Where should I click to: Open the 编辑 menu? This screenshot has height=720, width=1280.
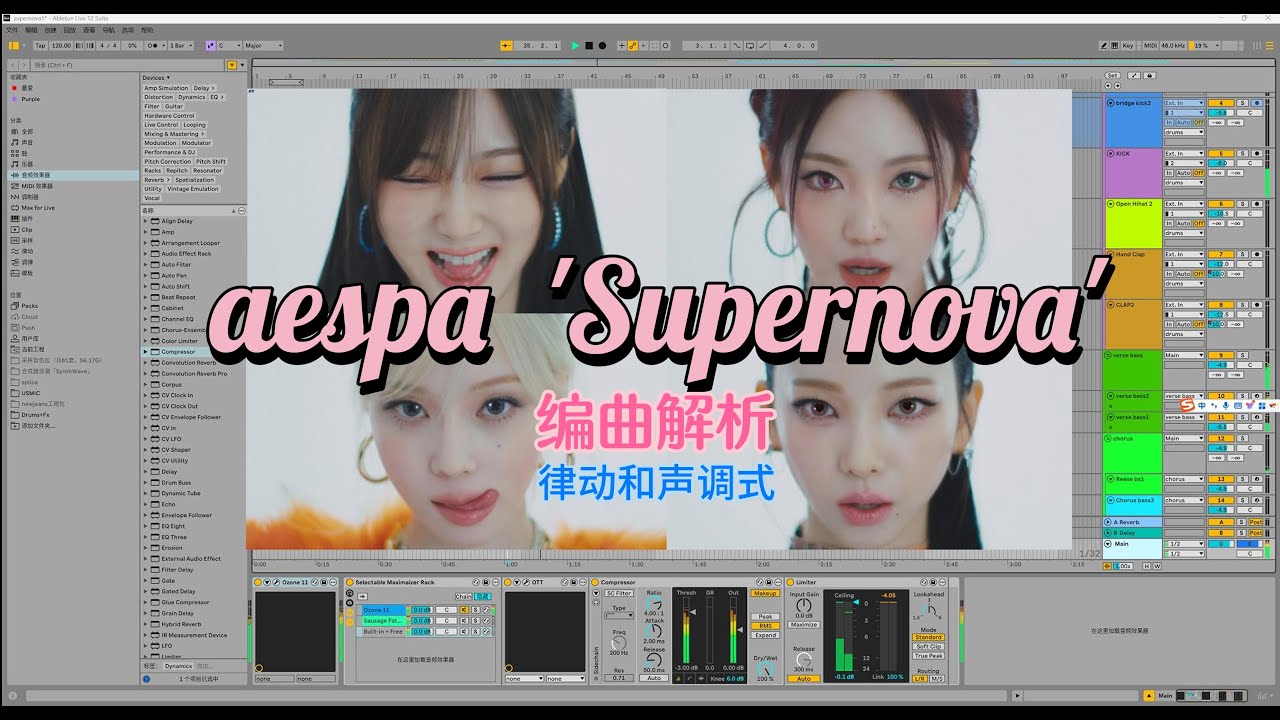tap(31, 31)
